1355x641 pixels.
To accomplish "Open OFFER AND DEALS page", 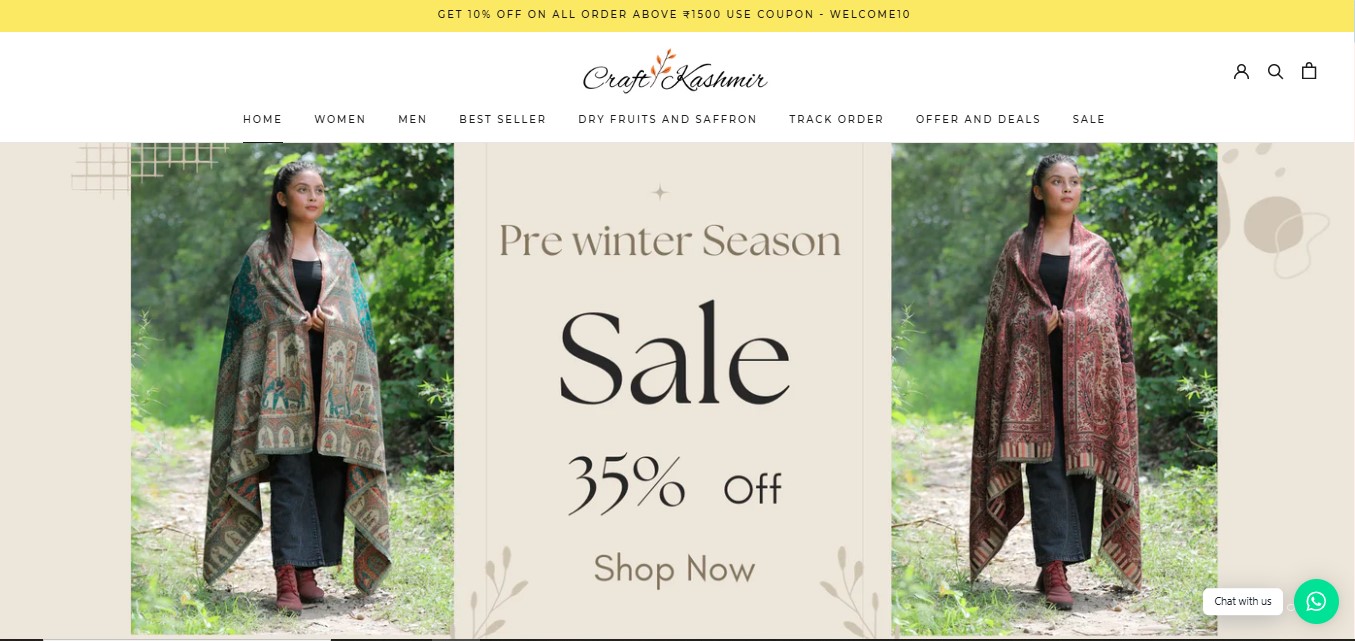I will coord(978,119).
